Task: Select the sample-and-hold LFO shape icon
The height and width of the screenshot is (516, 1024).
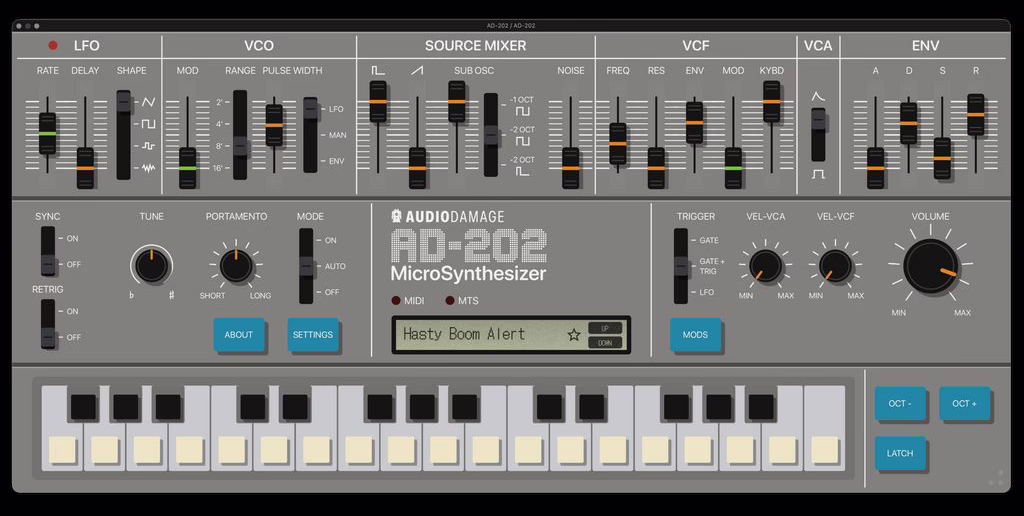Action: coord(149,146)
